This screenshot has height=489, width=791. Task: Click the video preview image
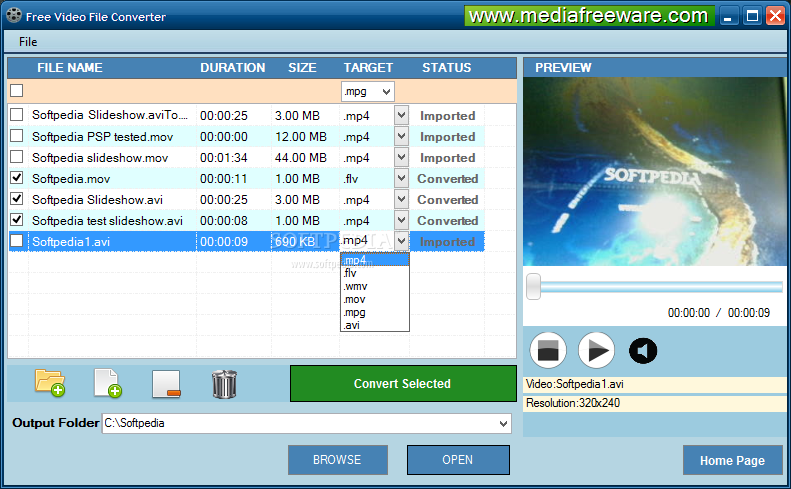(x=654, y=172)
